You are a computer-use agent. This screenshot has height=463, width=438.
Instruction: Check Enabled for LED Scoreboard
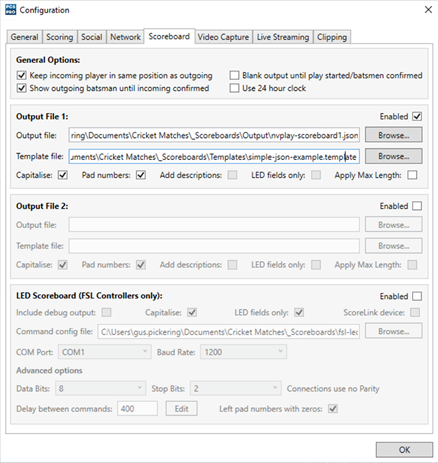pyautogui.click(x=417, y=296)
